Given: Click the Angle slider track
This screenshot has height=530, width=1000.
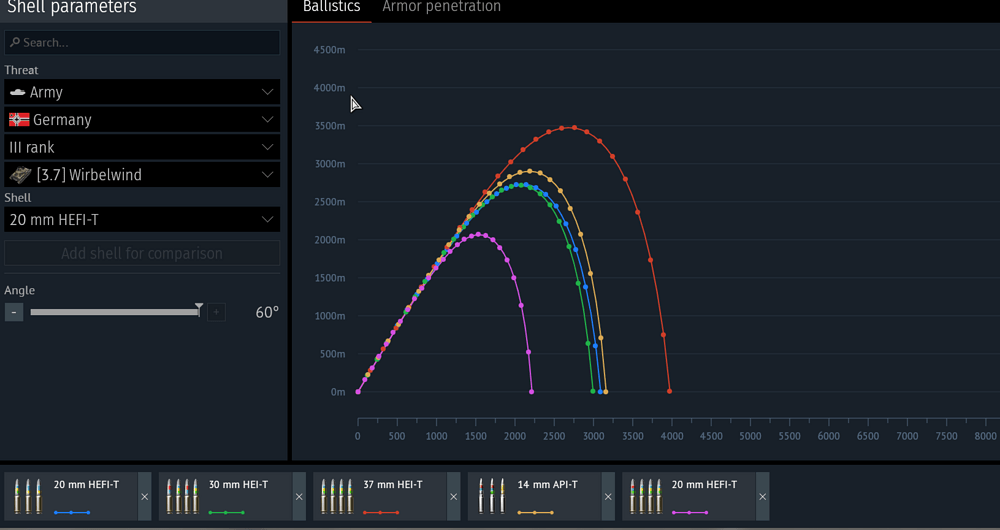Looking at the screenshot, I should [x=114, y=312].
